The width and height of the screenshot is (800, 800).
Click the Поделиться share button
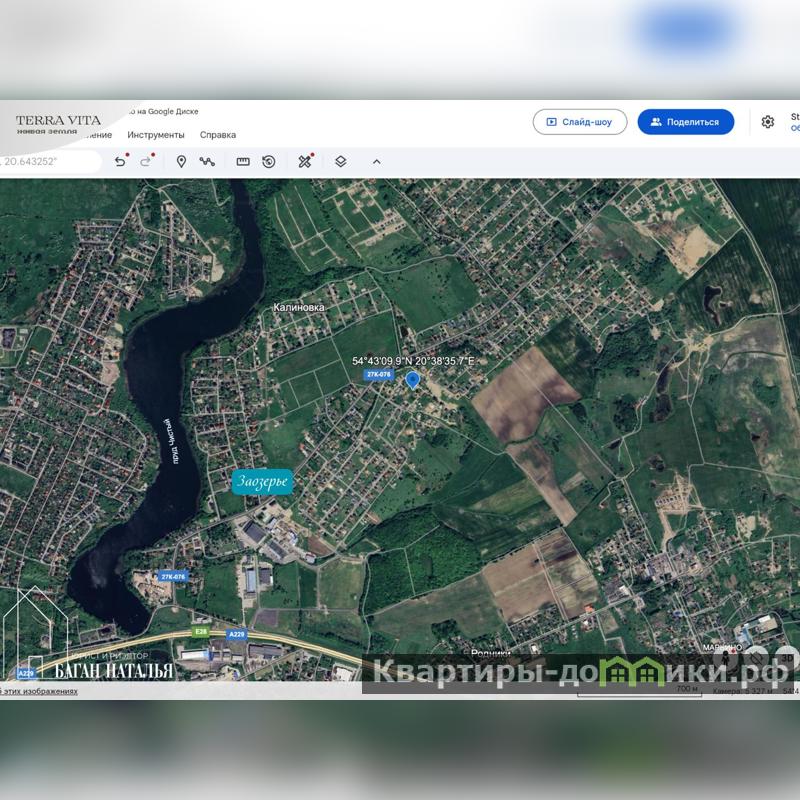point(686,122)
